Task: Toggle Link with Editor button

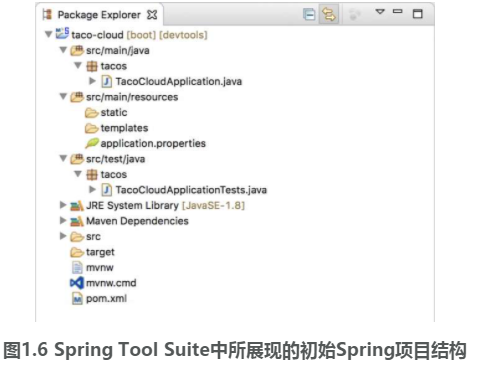Action: (329, 14)
